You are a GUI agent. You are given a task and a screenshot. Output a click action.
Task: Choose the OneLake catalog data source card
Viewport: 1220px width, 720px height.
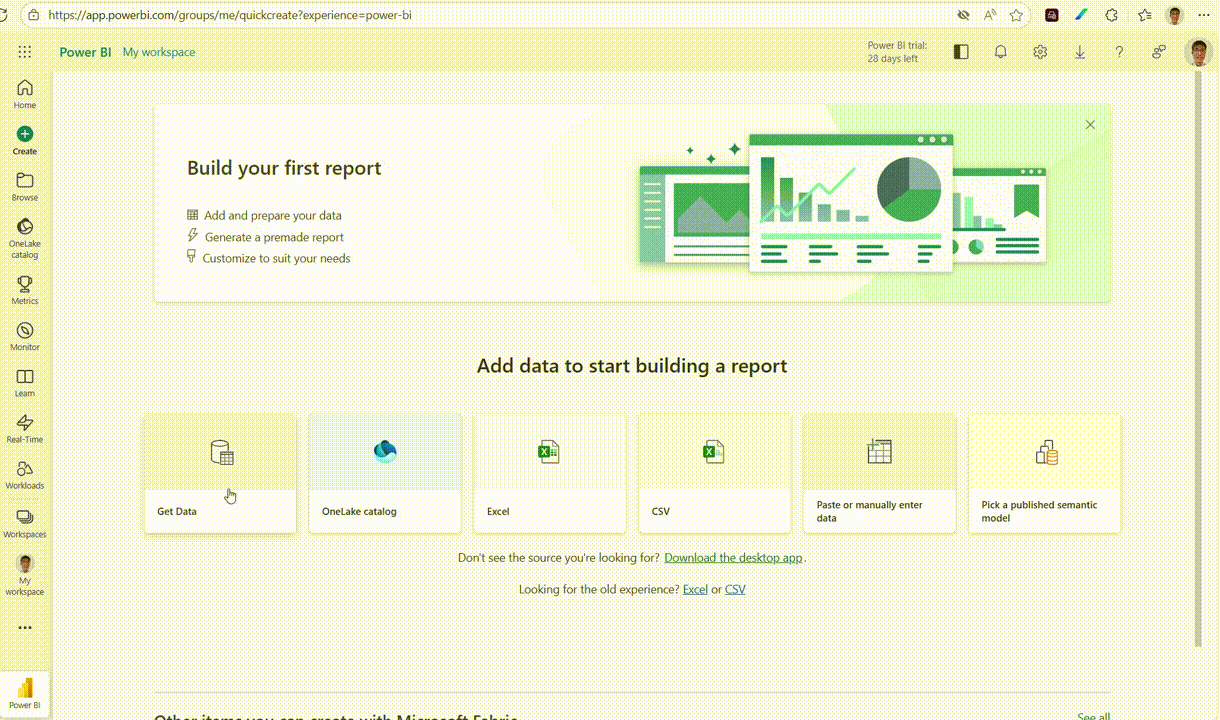coord(385,473)
